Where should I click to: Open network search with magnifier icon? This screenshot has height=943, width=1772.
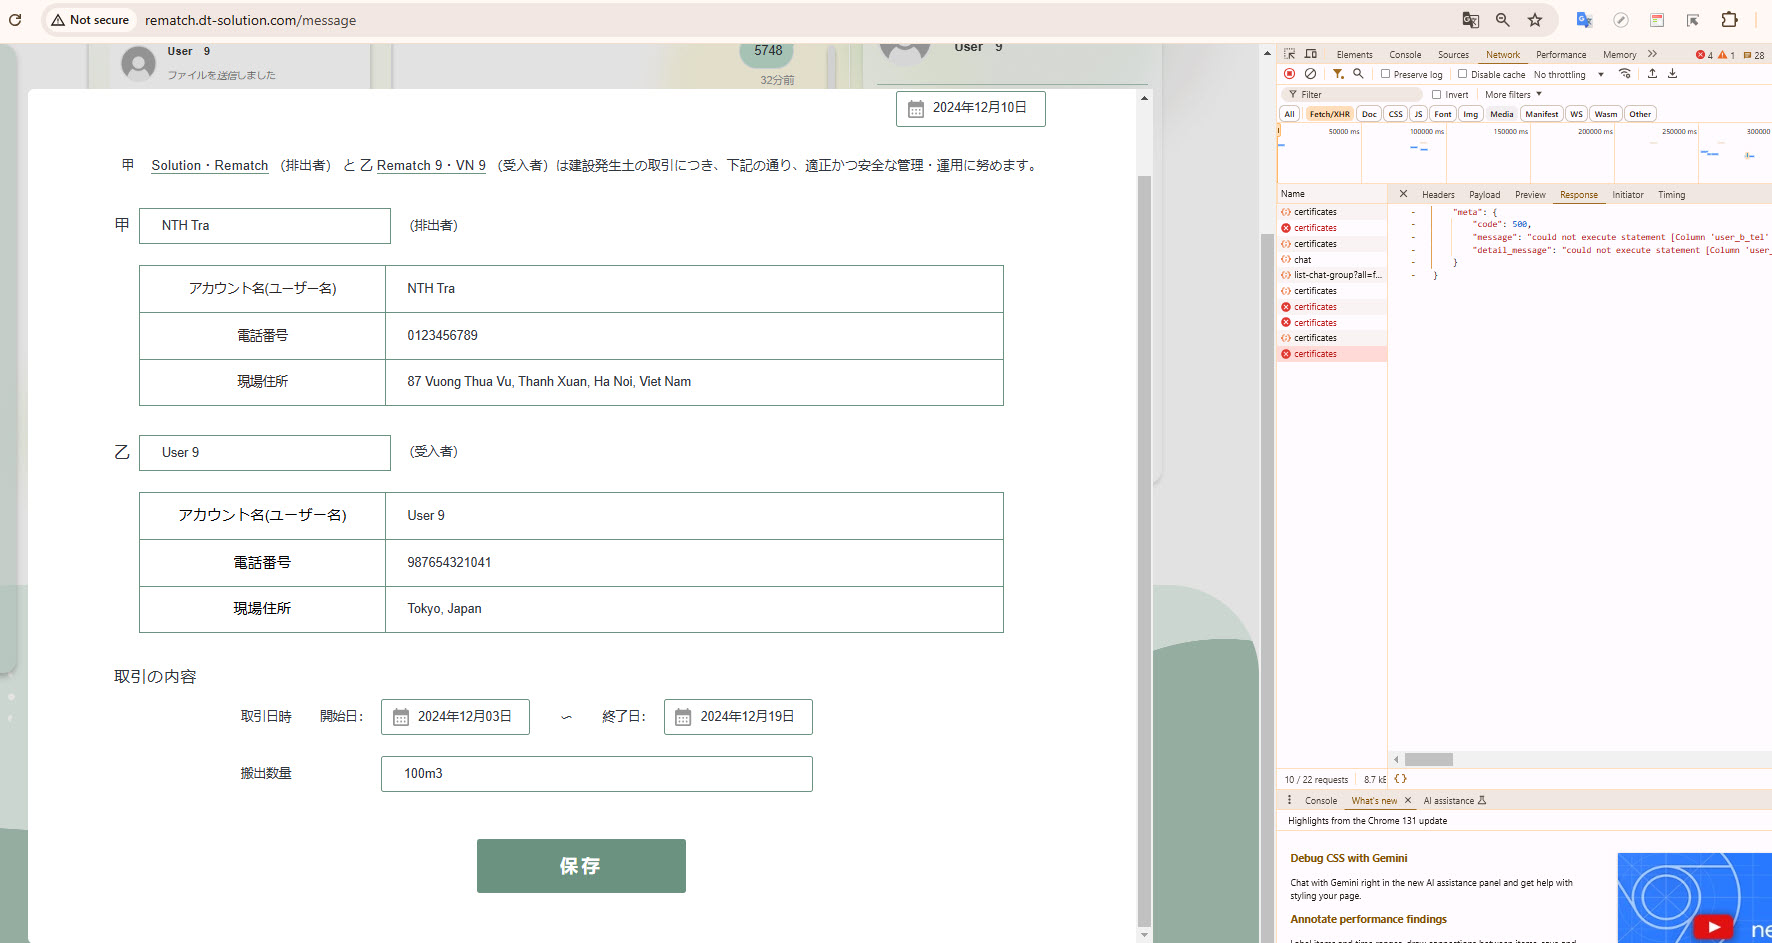(1358, 74)
